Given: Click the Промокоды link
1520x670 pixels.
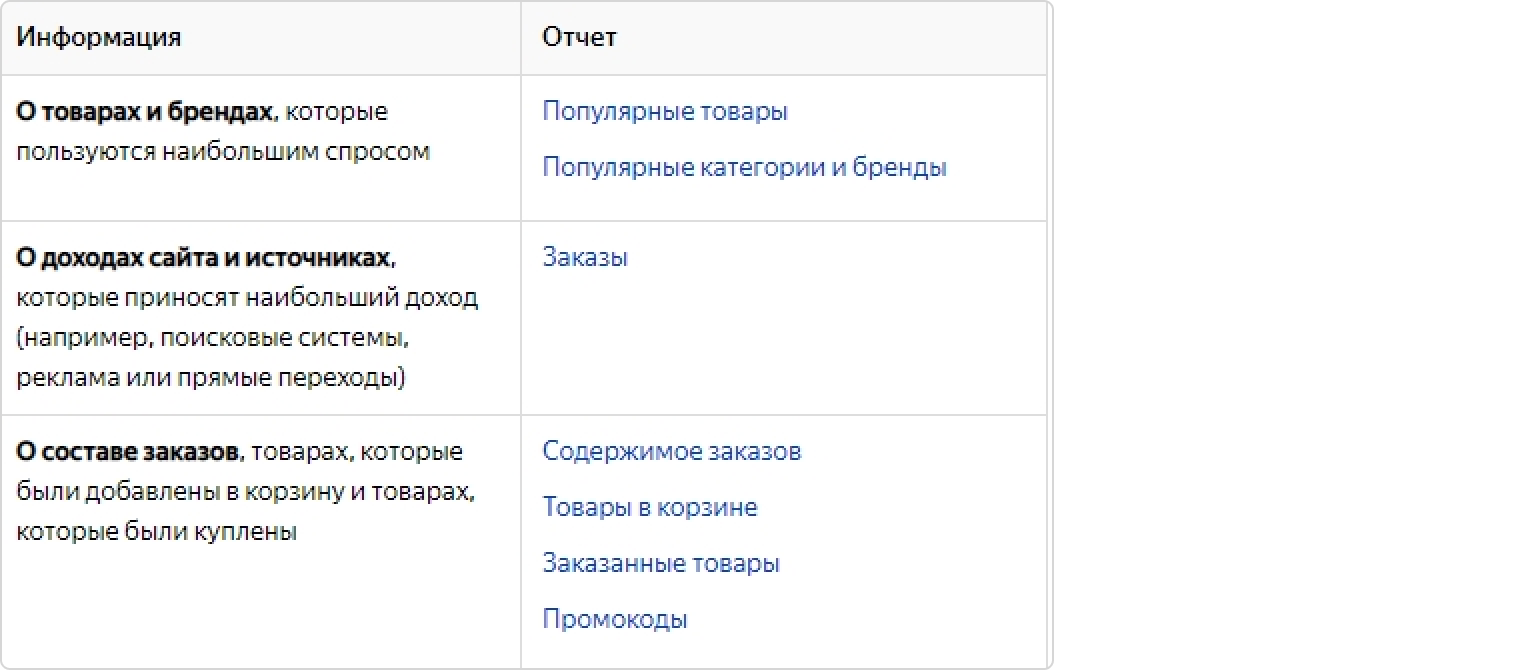Looking at the screenshot, I should (x=615, y=619).
